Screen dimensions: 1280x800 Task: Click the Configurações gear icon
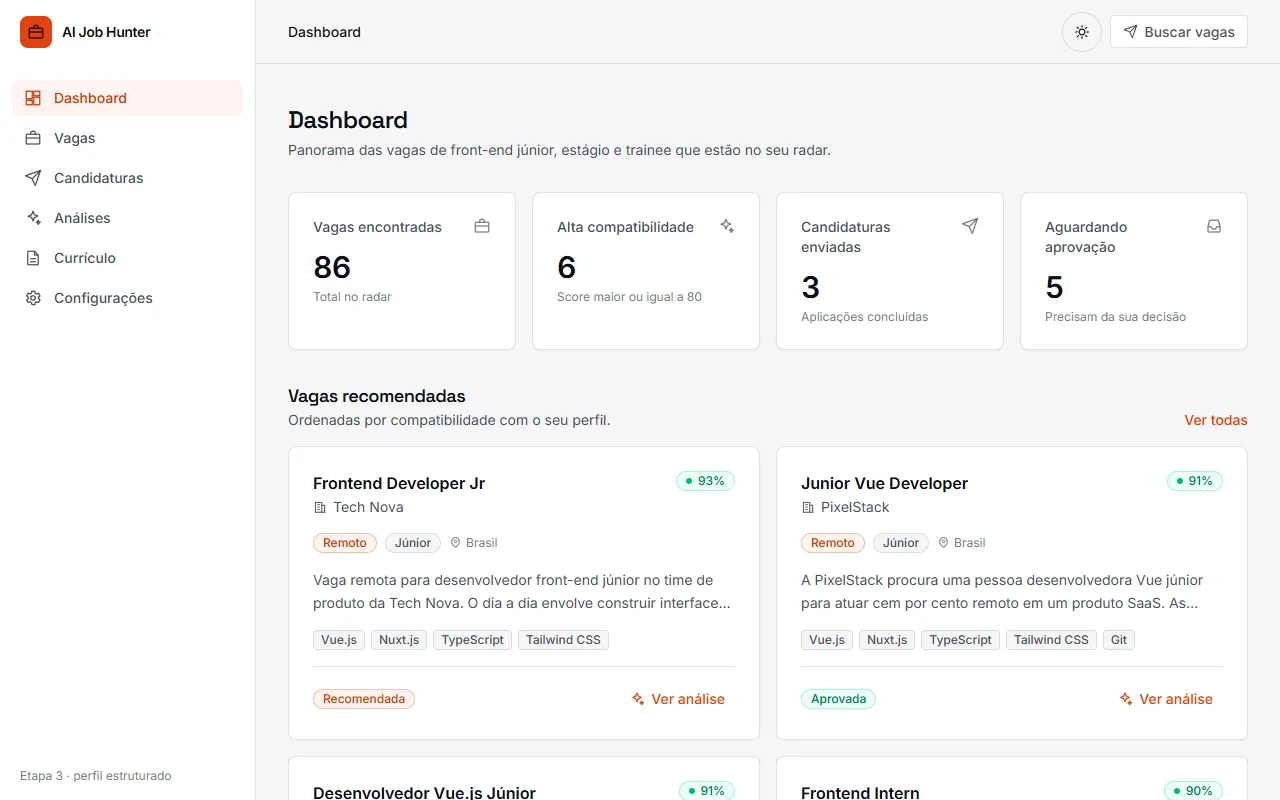[x=33, y=298]
